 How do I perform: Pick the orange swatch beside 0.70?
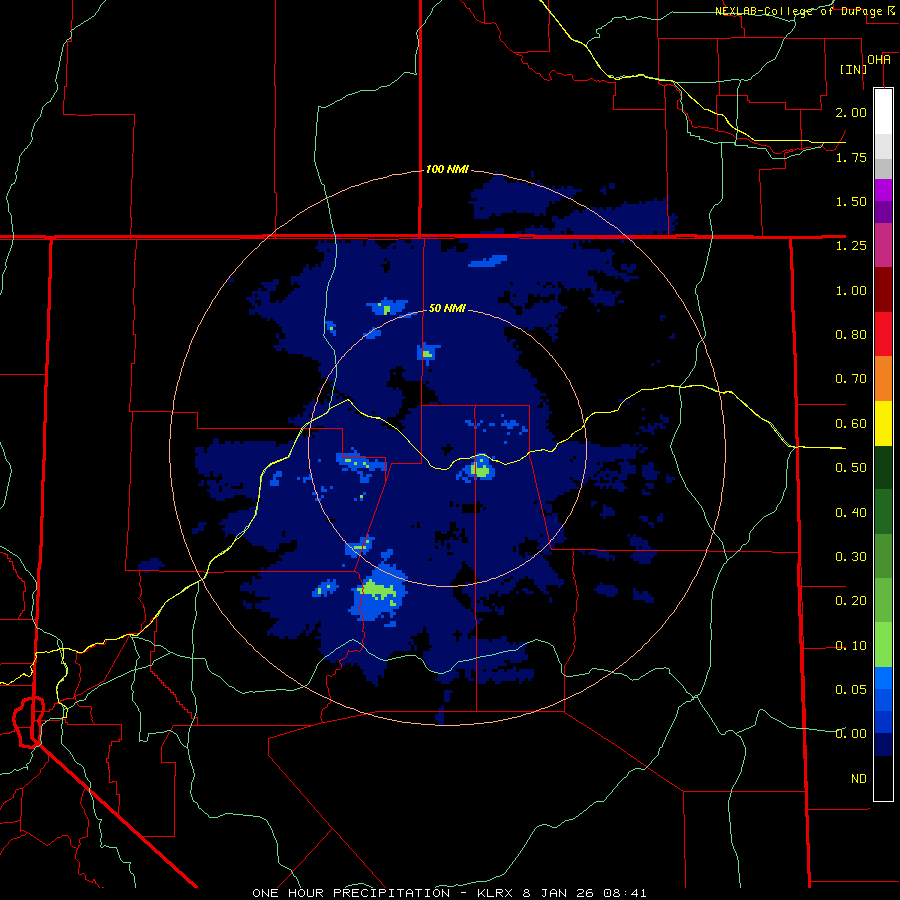[883, 379]
